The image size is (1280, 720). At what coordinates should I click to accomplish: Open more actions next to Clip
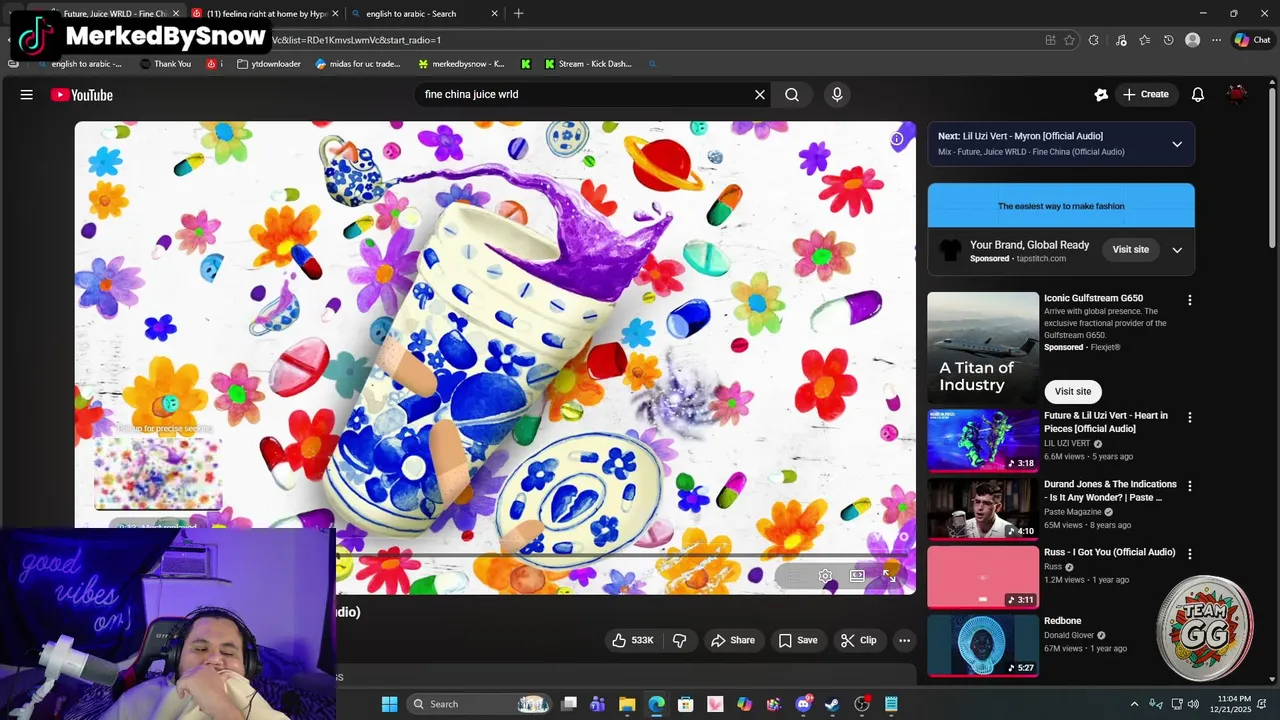pos(904,640)
